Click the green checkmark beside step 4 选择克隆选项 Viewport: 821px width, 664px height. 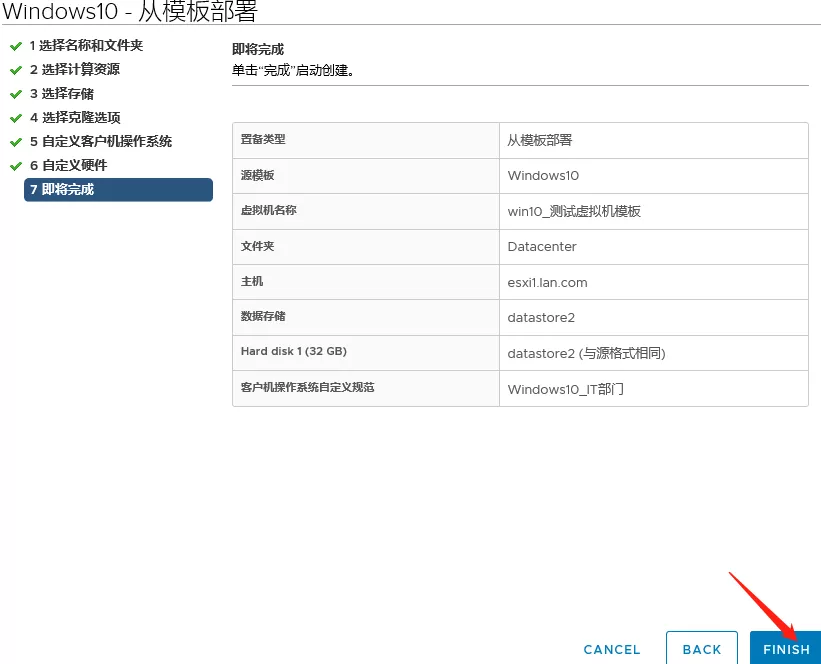pos(15,118)
